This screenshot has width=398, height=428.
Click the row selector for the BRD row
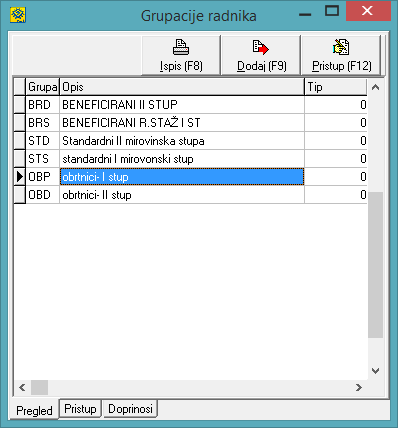click(20, 105)
